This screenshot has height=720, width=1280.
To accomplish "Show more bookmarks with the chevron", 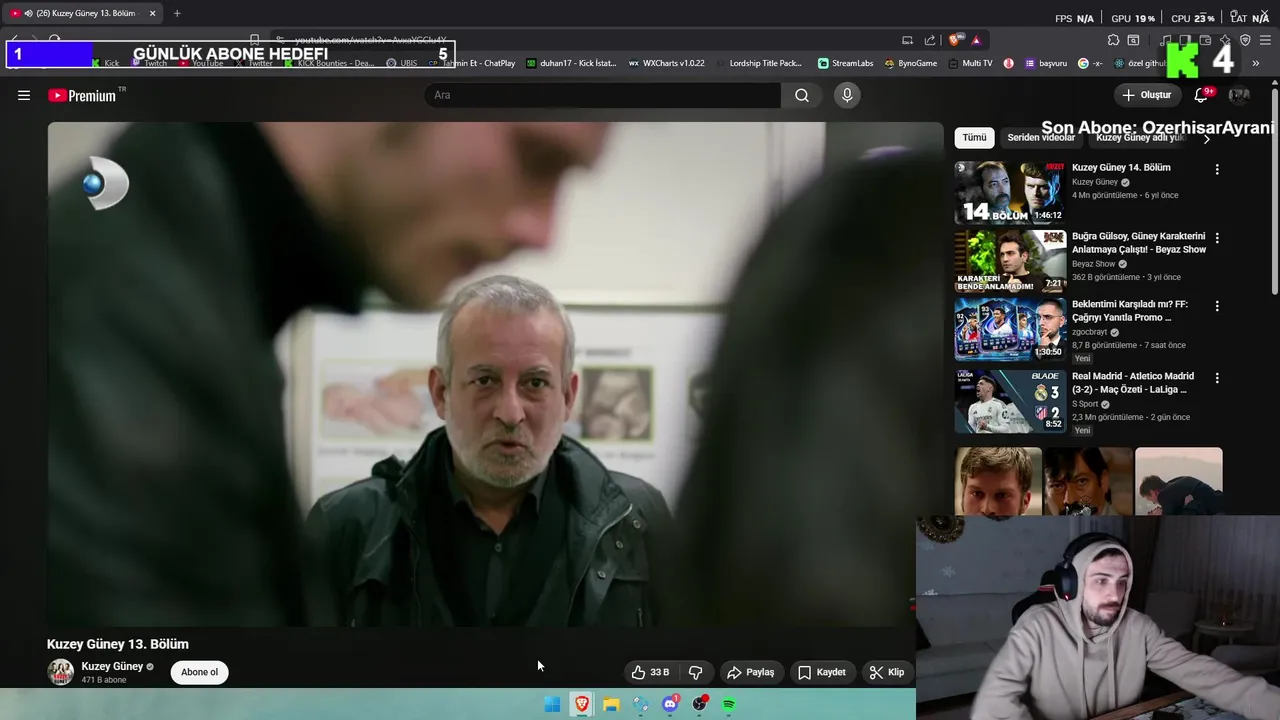I will click(1255, 63).
